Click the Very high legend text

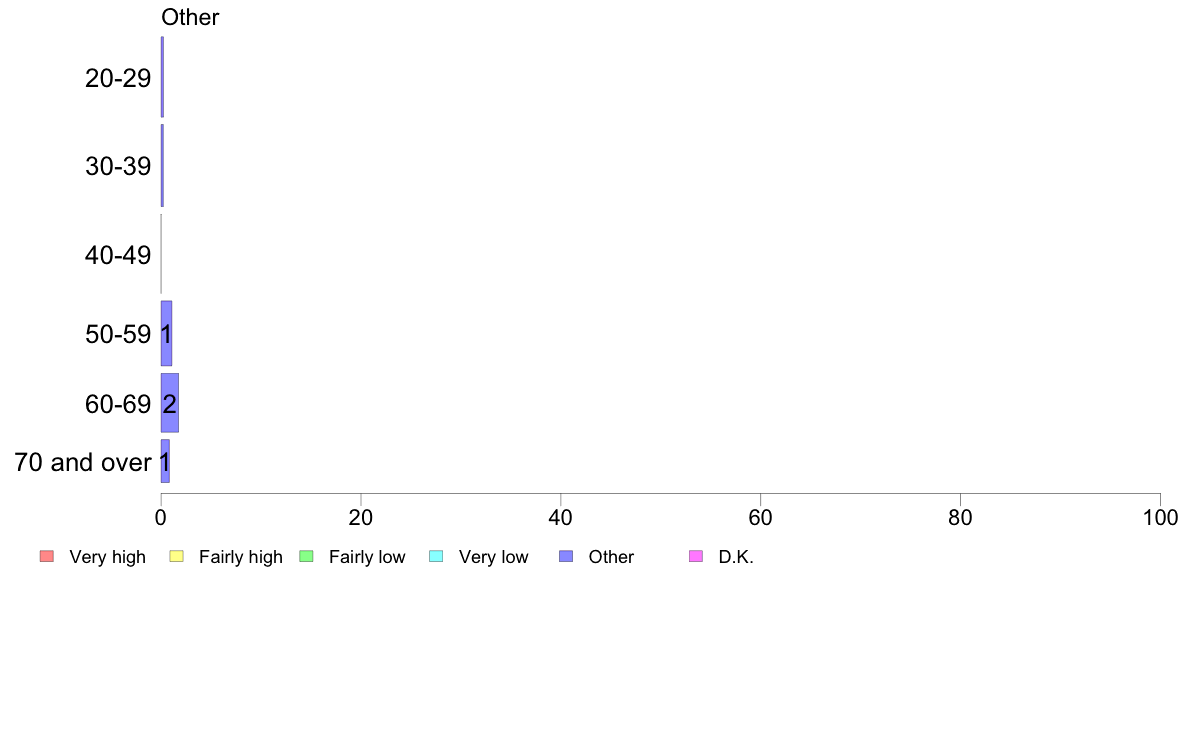coord(108,557)
